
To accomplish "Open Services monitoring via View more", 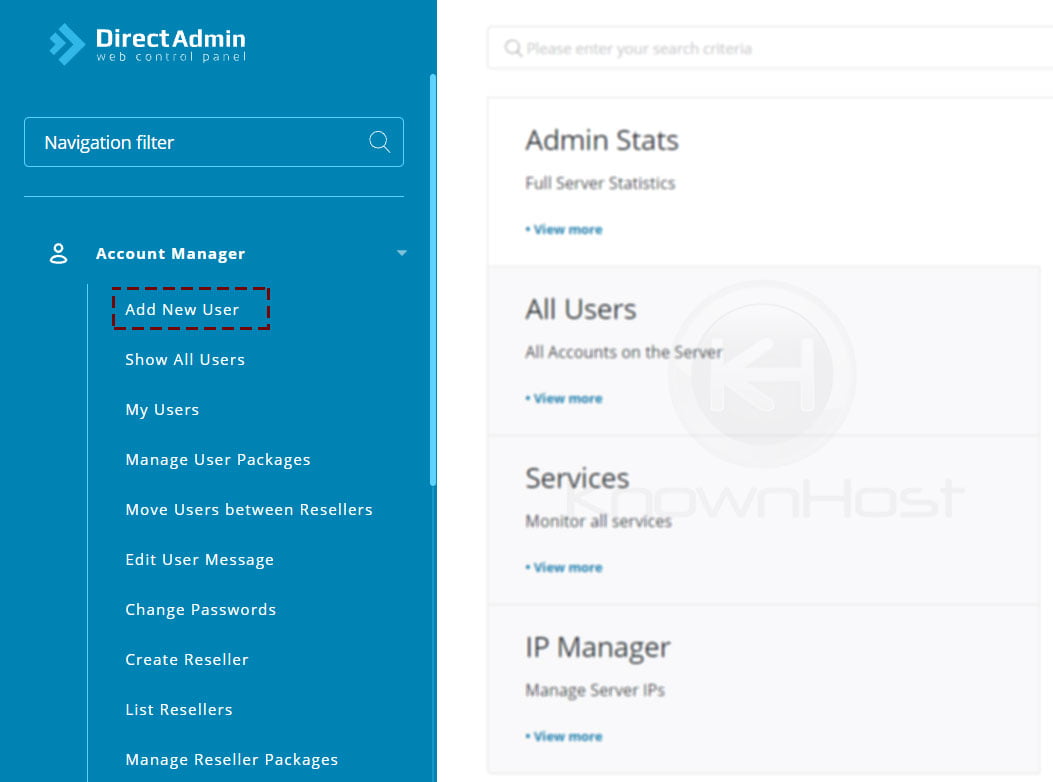I will pos(565,567).
